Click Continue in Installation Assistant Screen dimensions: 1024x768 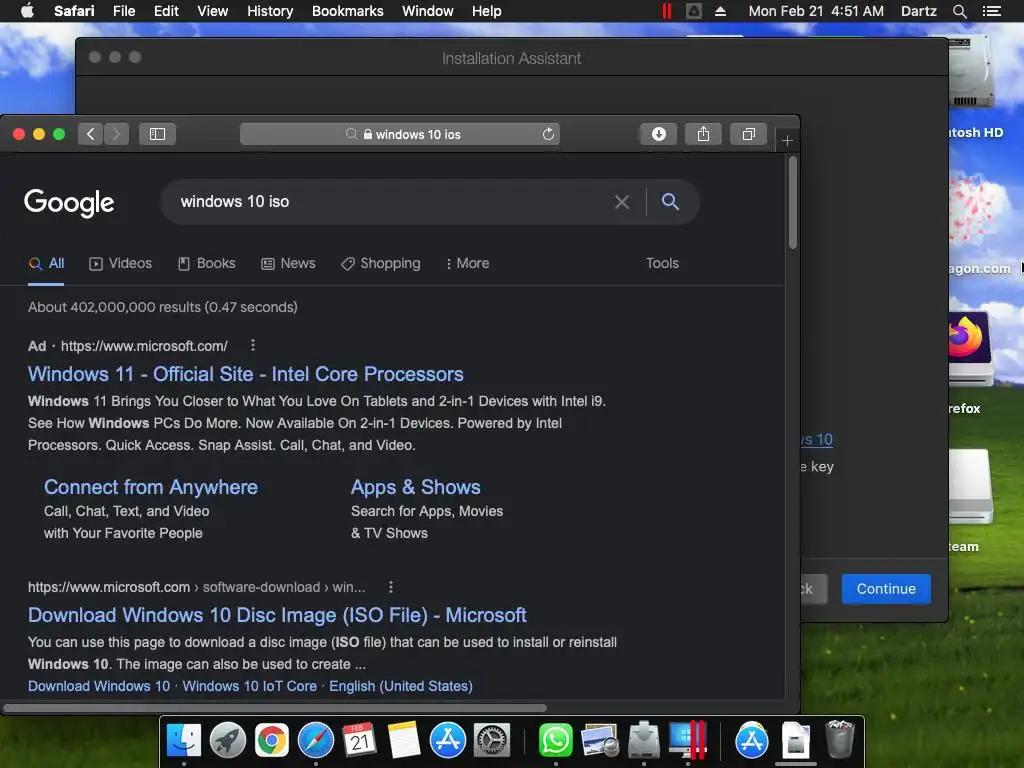coord(886,588)
